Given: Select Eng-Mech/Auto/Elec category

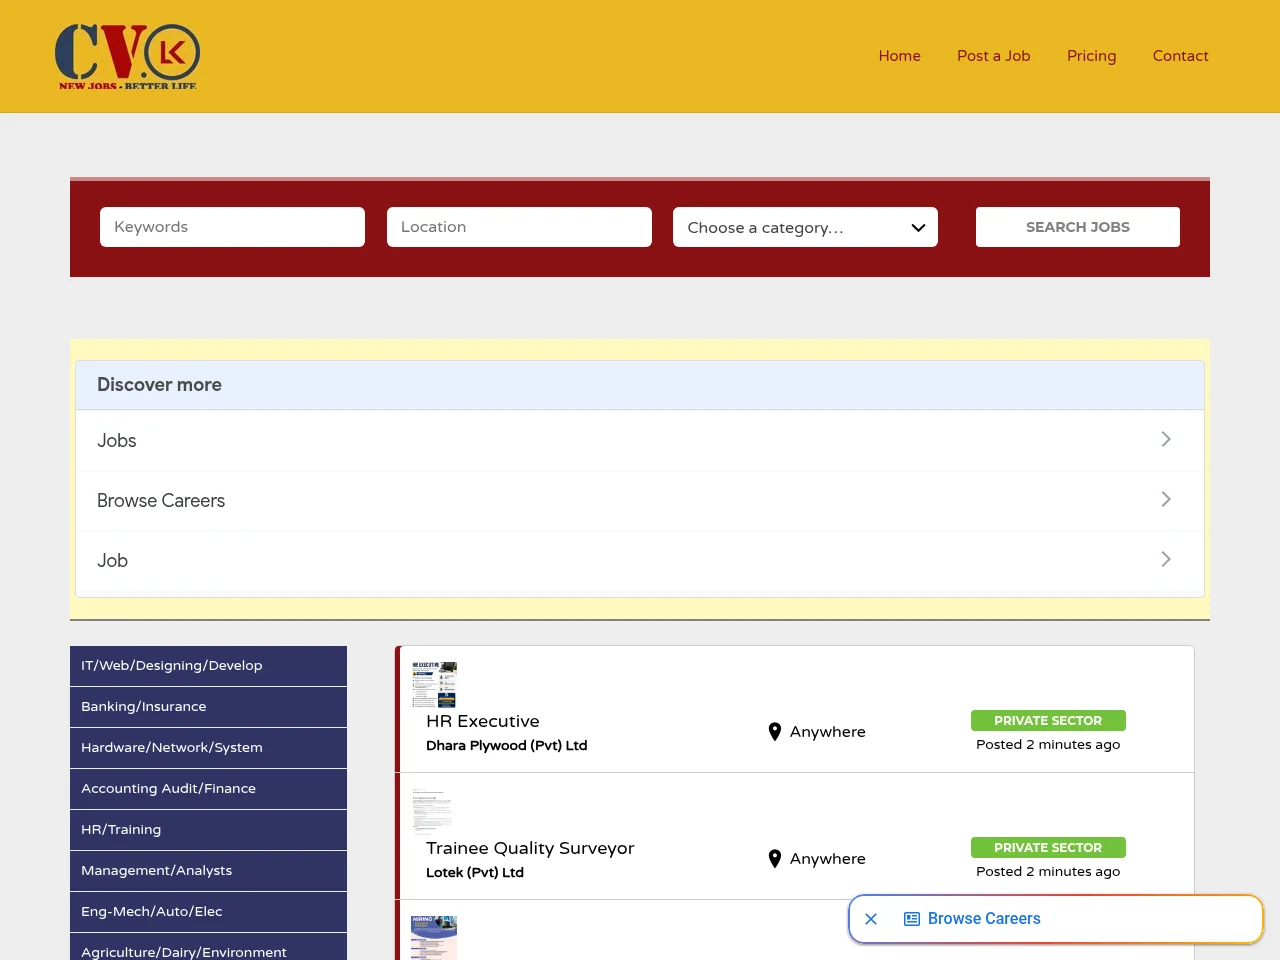Looking at the screenshot, I should point(208,912).
